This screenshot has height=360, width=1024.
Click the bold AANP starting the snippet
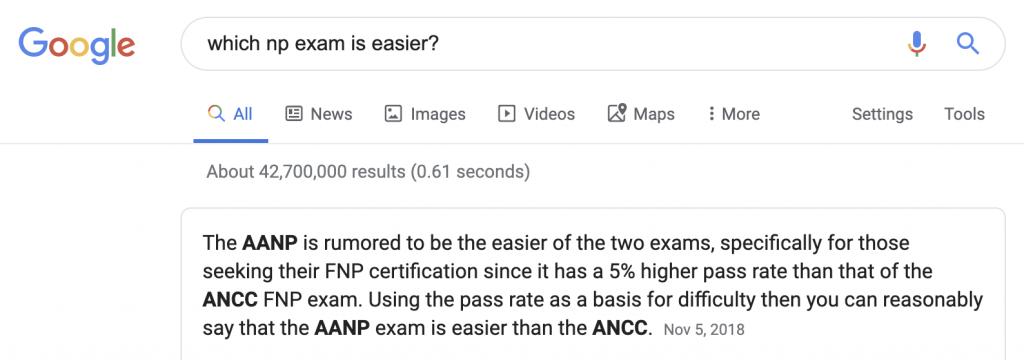pos(270,243)
